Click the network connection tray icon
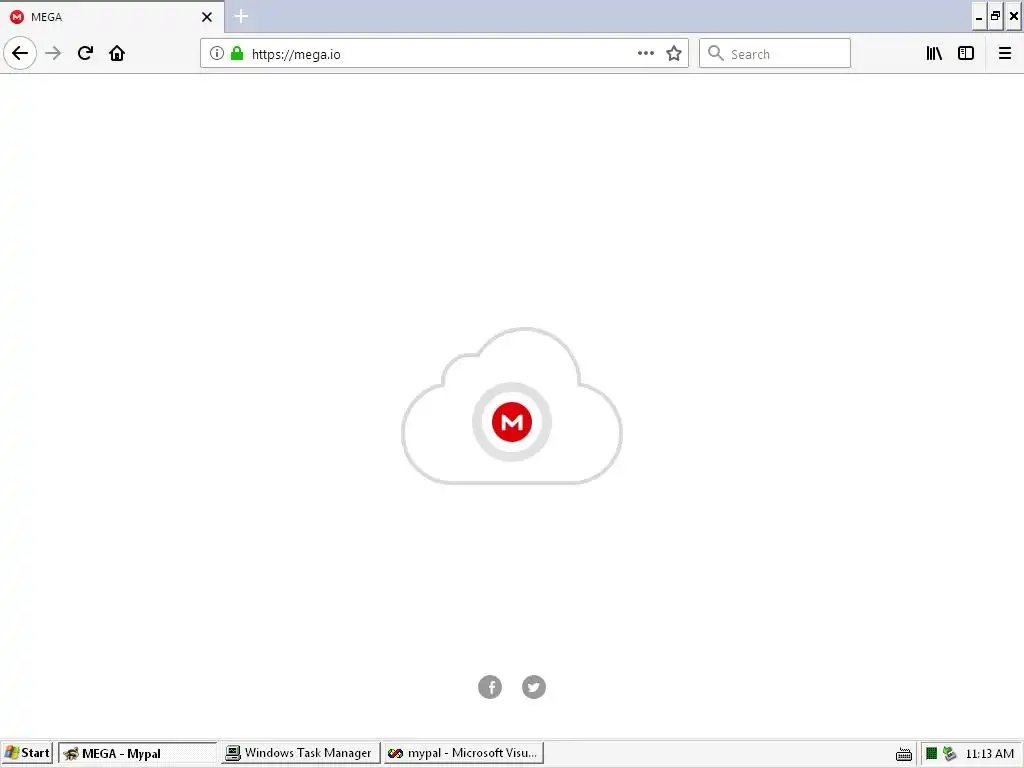Image resolution: width=1024 pixels, height=768 pixels. [950, 754]
